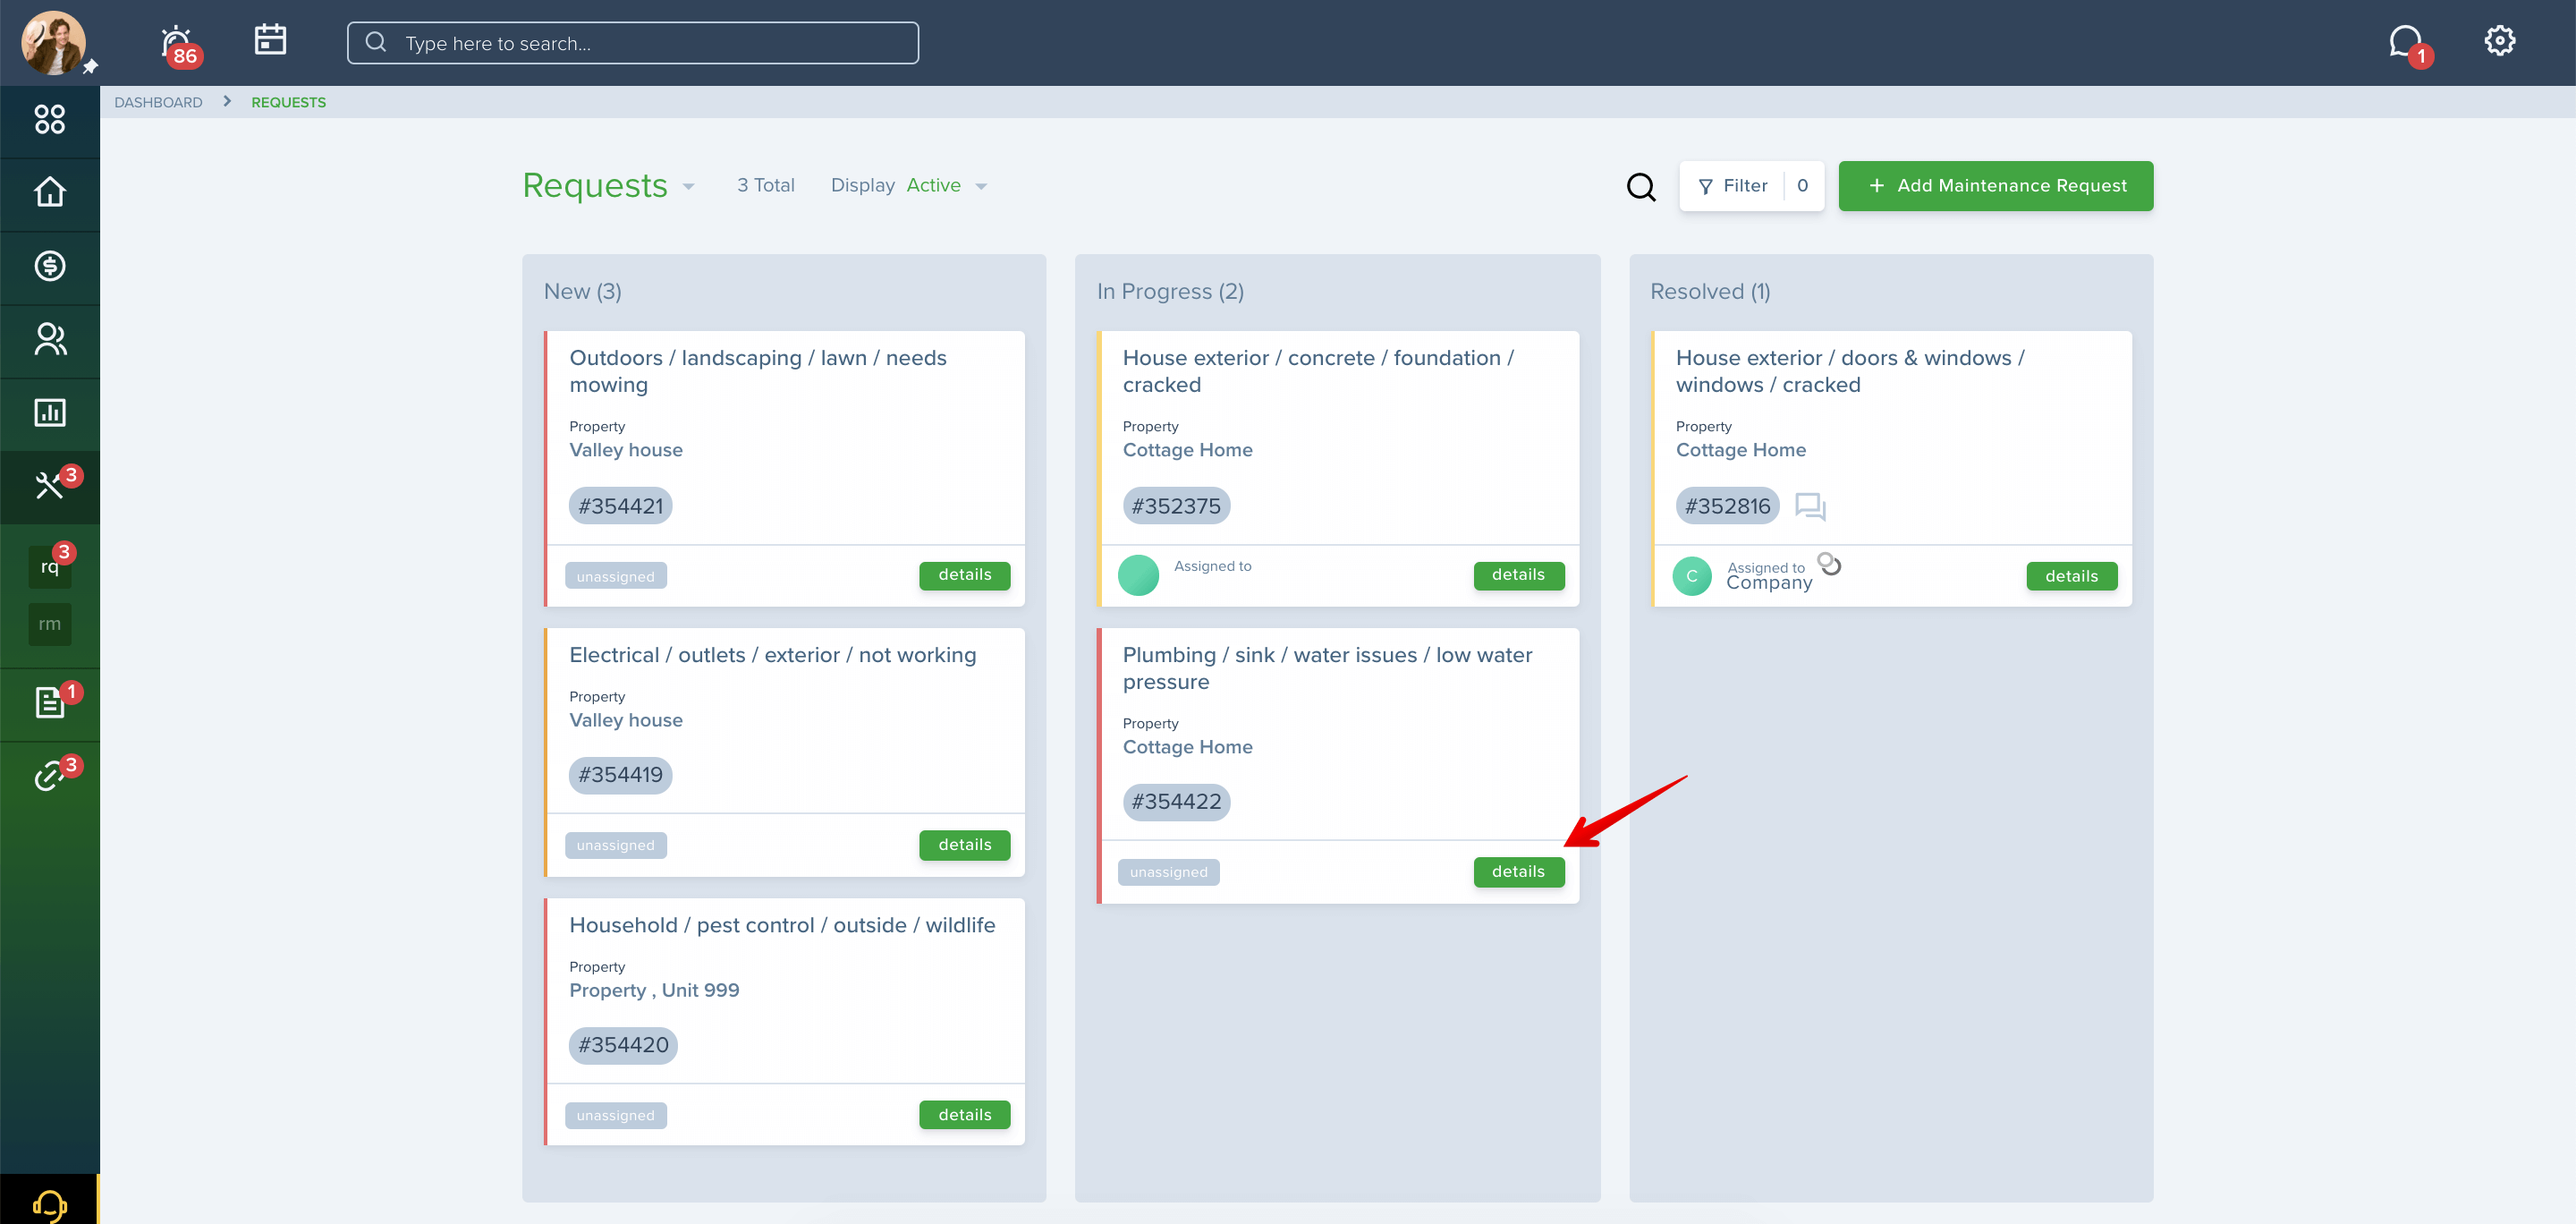2576x1224 pixels.
Task: Expand the Requests title dropdown arrow
Action: pos(688,187)
